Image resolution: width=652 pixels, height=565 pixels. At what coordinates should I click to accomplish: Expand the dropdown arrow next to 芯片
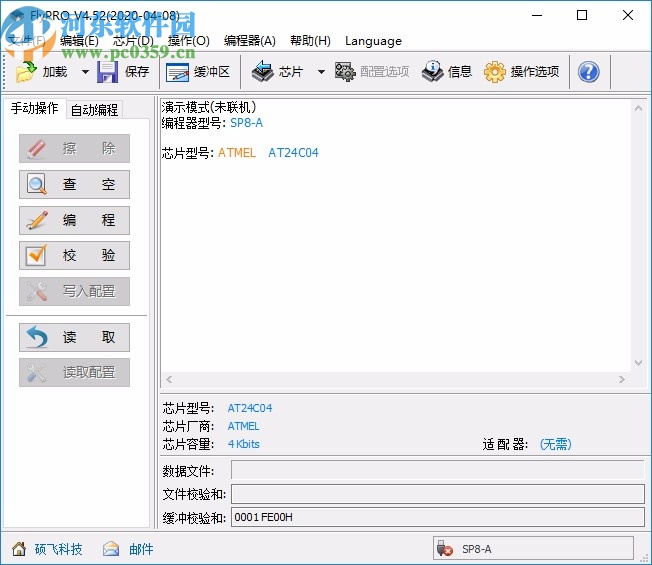tap(321, 72)
